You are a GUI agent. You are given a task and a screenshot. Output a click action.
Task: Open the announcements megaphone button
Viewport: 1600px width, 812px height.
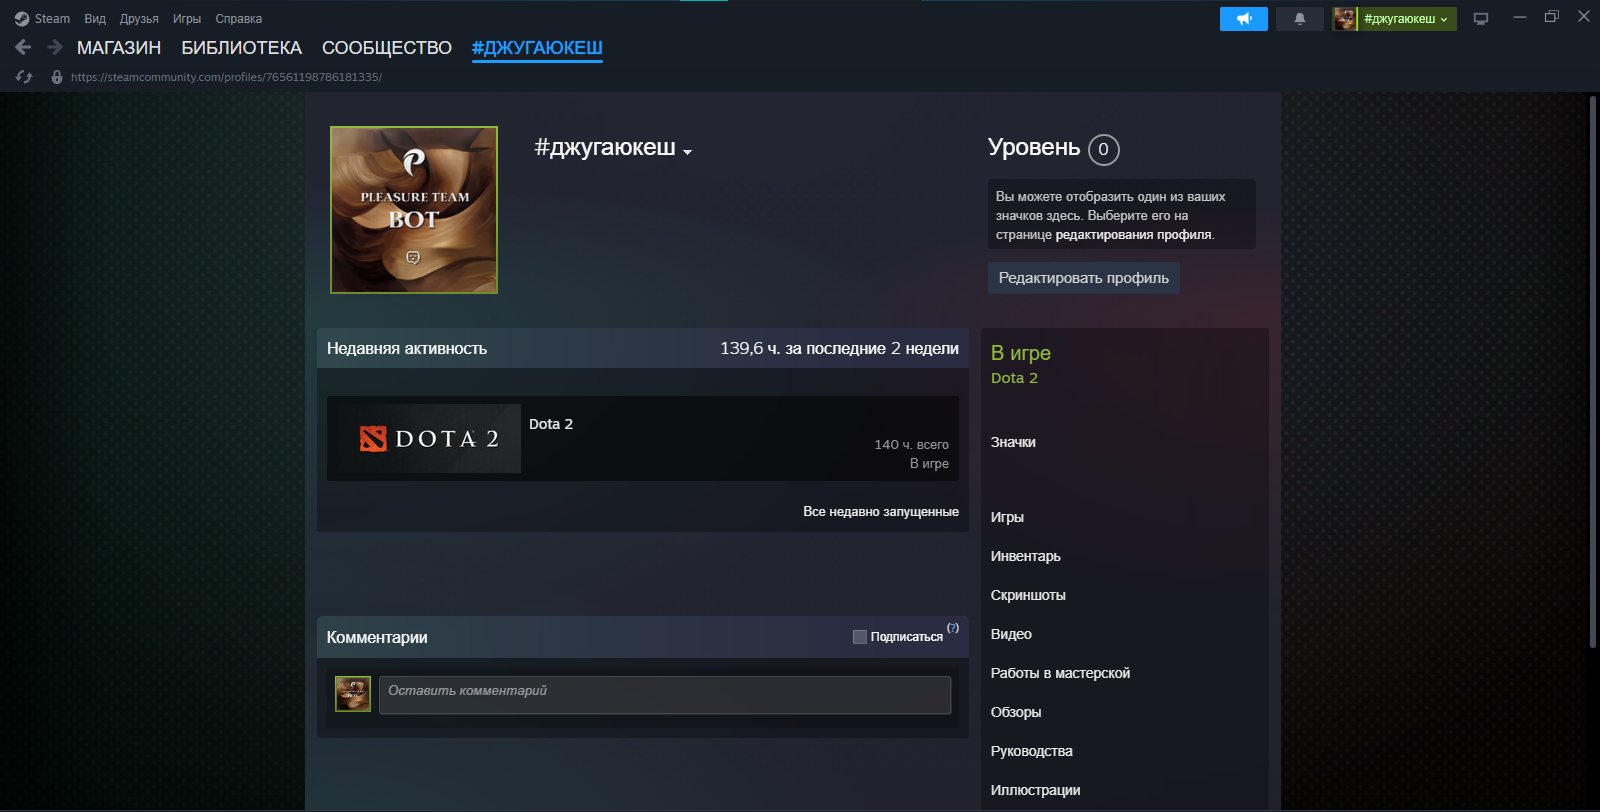[x=1243, y=19]
